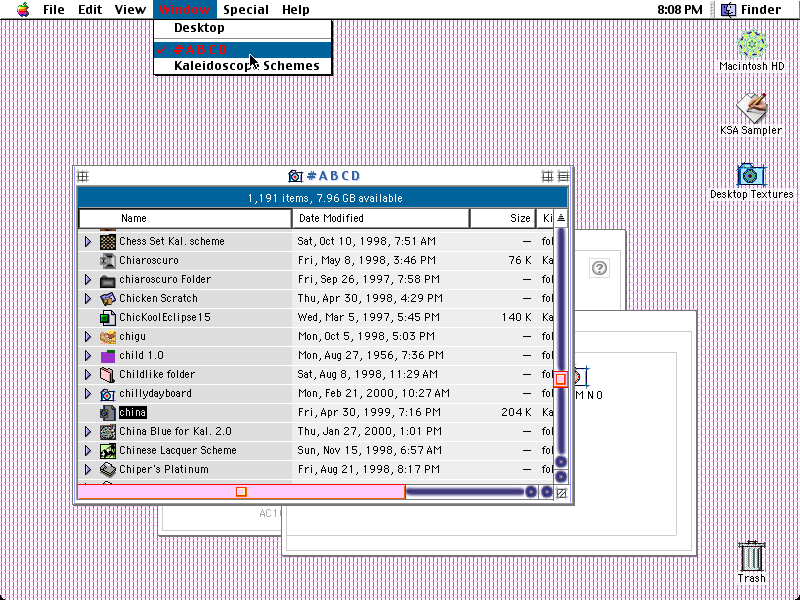Click the close box of # A B C D window
Viewport: 800px width, 600px height.
83,177
